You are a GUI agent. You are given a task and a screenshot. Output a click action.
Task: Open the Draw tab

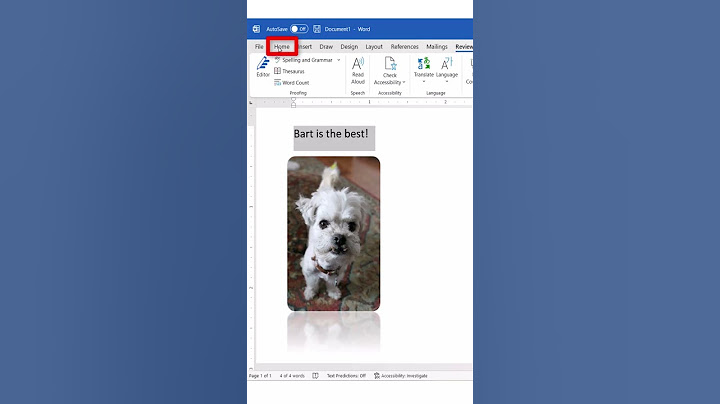point(326,47)
